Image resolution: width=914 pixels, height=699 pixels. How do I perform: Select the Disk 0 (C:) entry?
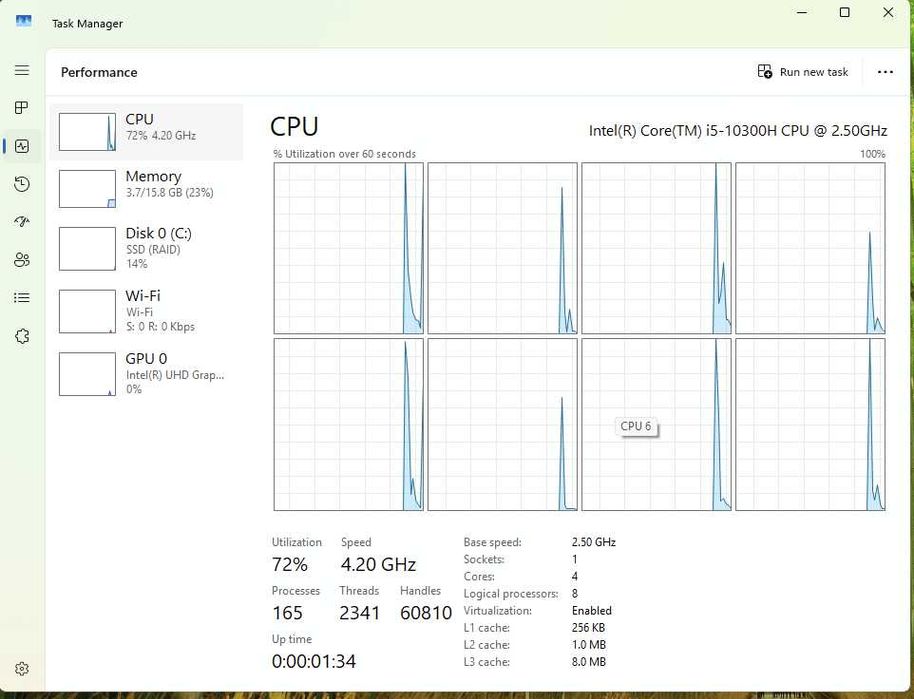[146, 248]
